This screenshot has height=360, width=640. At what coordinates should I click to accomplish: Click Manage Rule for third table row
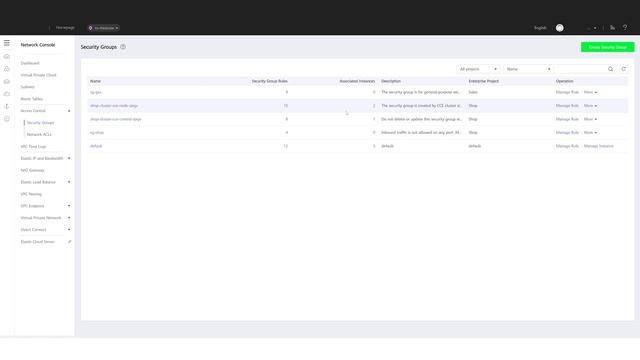tap(567, 119)
